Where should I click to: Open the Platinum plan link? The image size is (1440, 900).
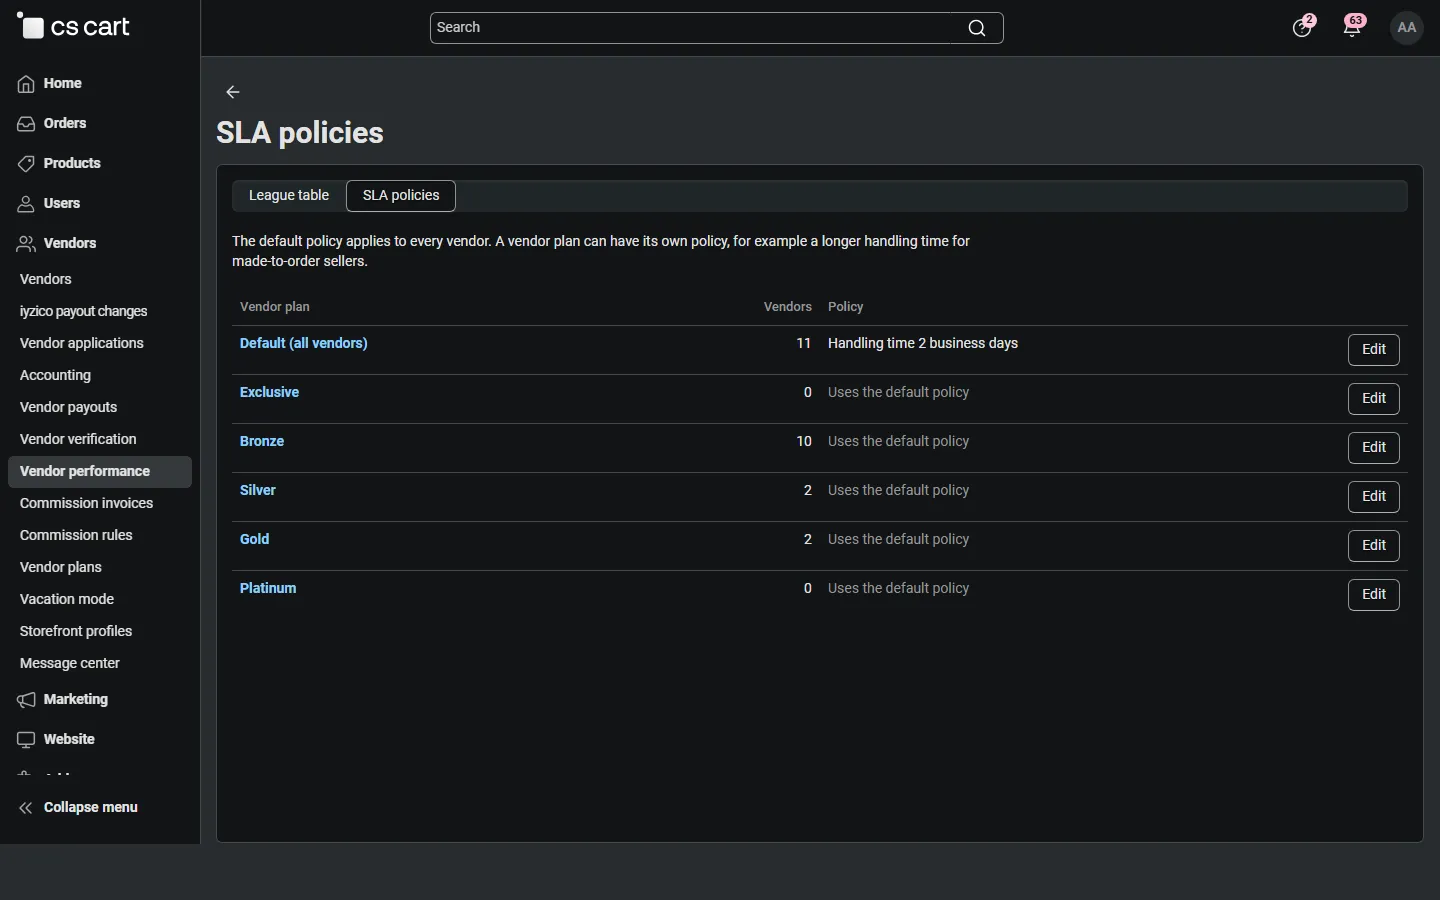[268, 589]
